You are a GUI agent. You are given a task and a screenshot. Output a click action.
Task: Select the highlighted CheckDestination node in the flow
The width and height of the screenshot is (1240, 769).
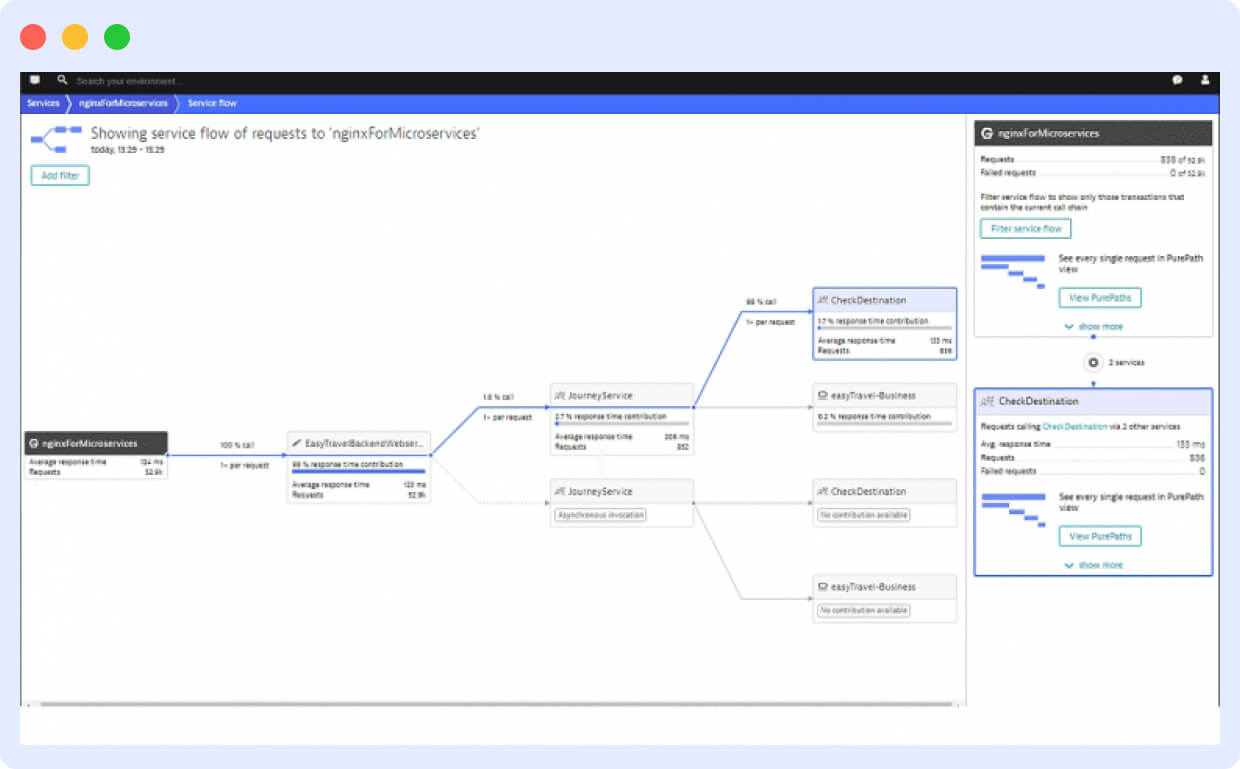pyautogui.click(x=885, y=324)
